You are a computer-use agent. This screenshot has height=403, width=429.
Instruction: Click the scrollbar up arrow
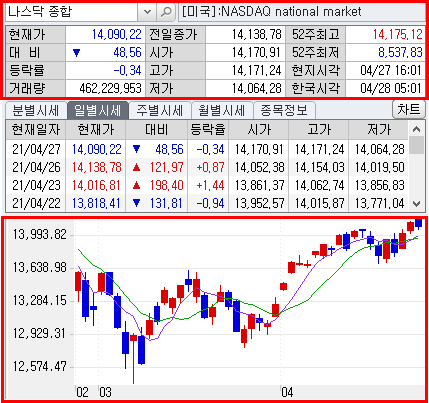tap(417, 129)
